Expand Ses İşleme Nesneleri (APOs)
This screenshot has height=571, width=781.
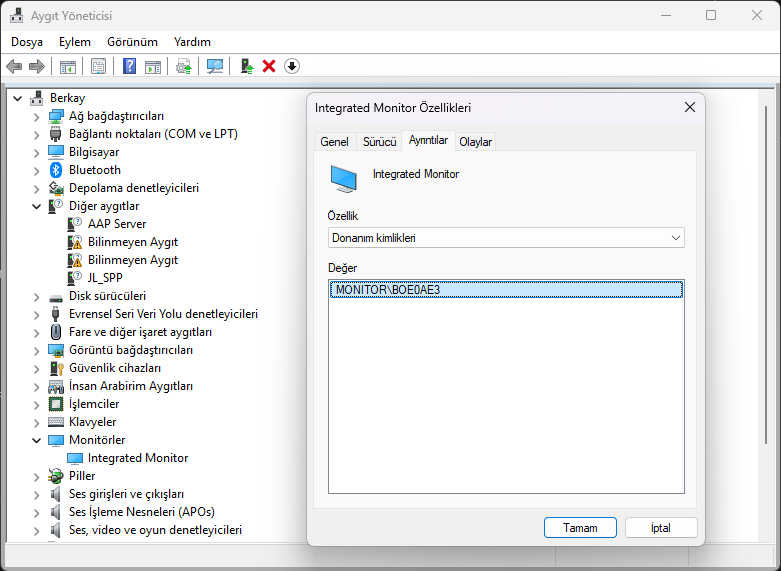pyautogui.click(x=36, y=512)
